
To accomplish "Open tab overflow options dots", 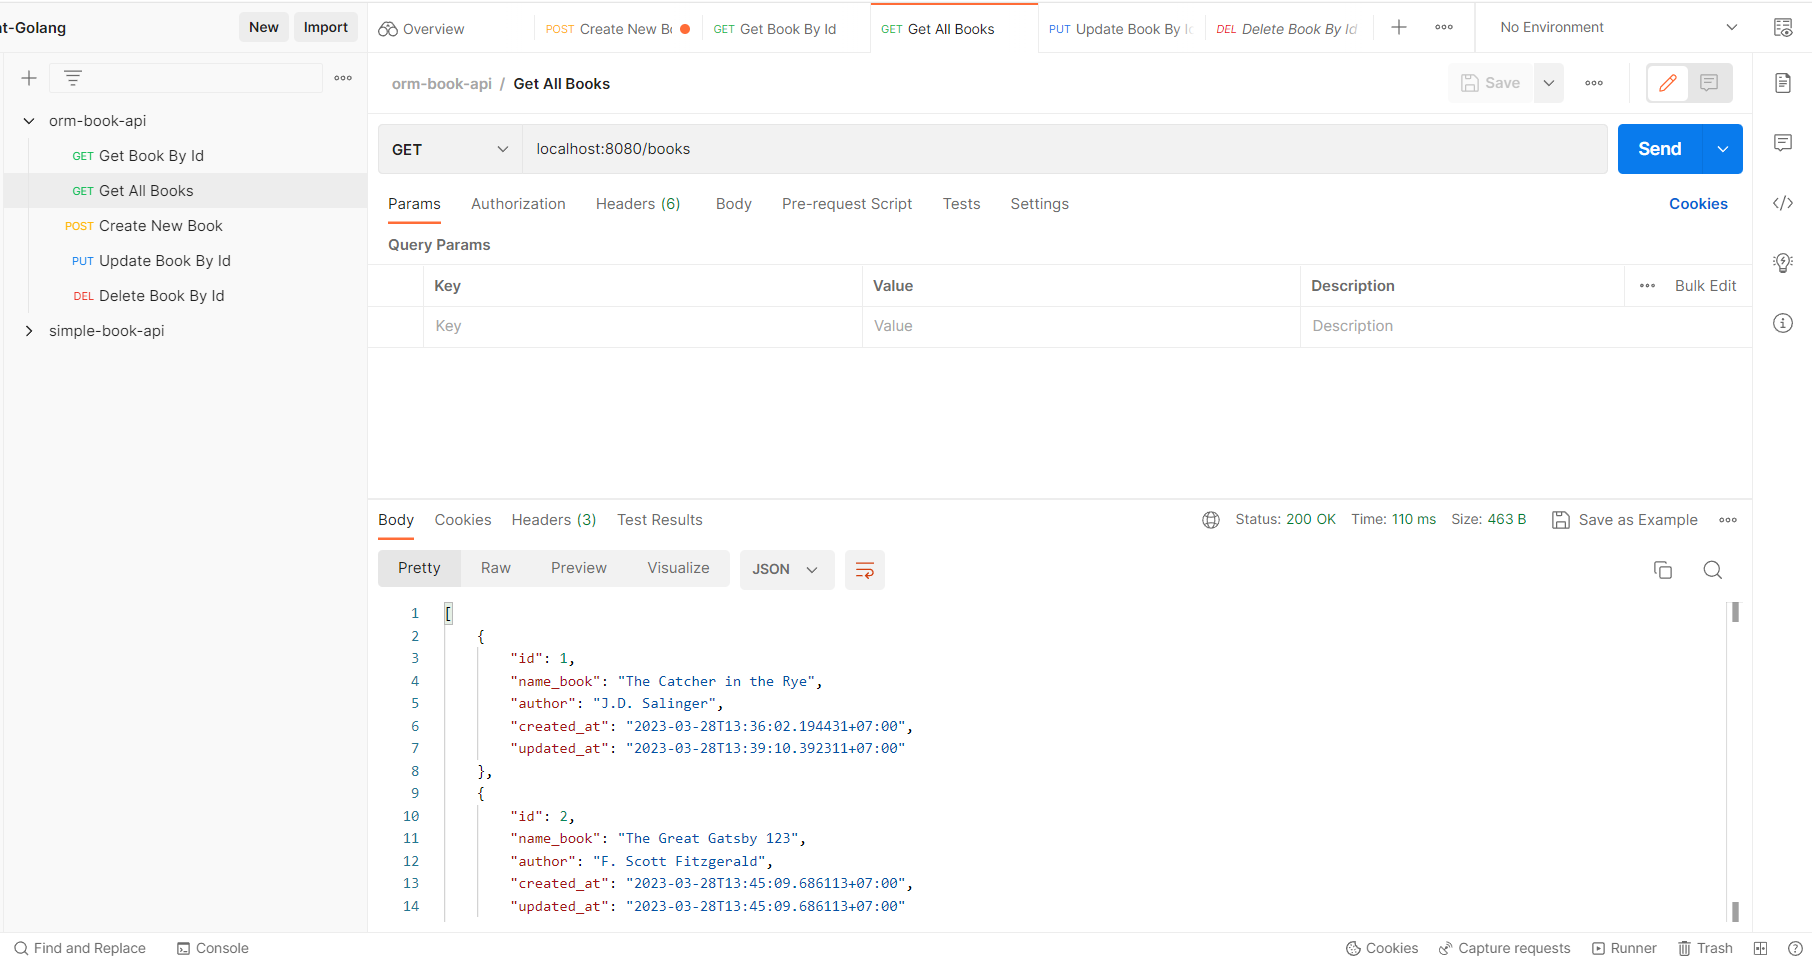I will tap(1444, 28).
